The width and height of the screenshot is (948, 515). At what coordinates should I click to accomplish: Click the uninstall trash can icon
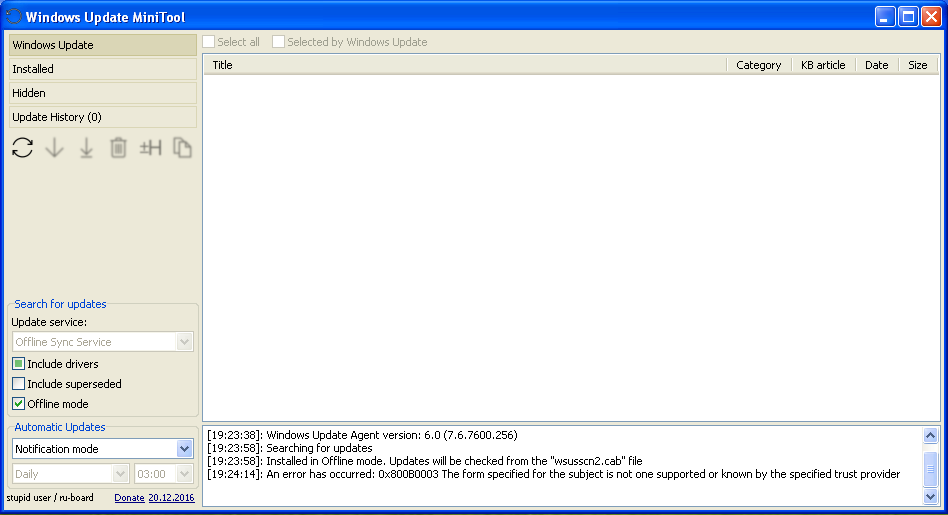(118, 148)
